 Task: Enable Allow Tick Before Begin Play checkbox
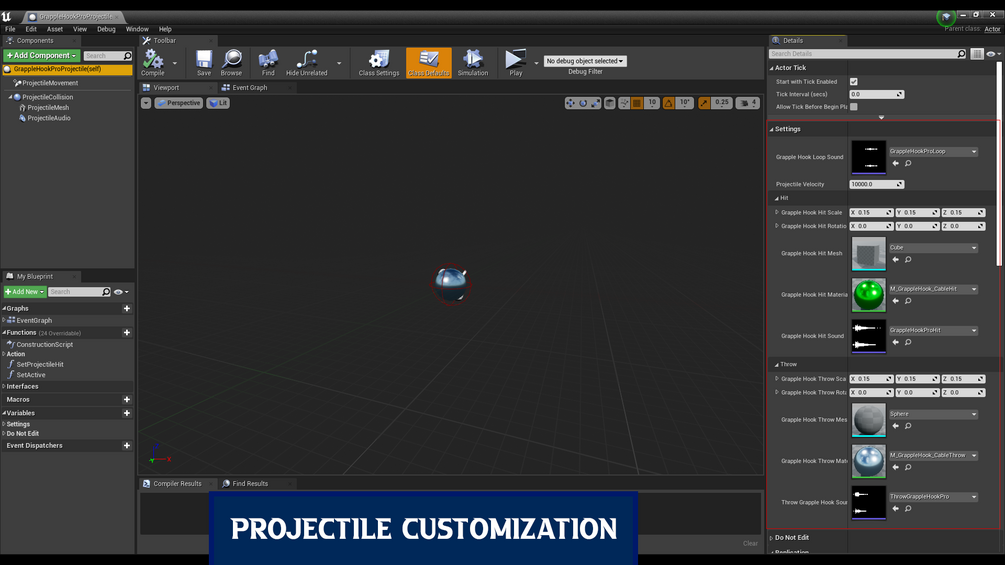tap(854, 107)
